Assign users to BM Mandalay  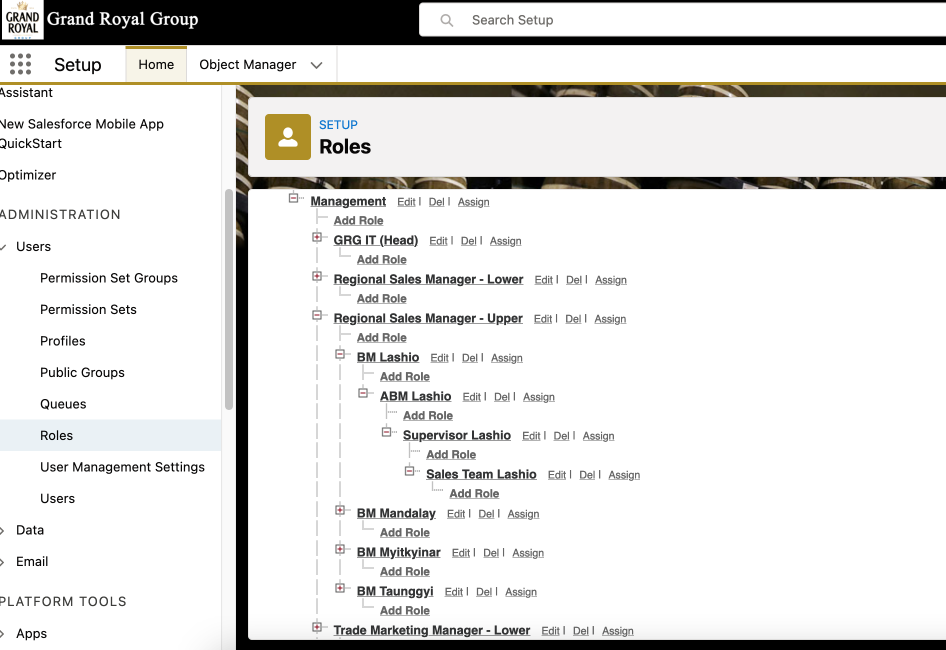click(x=523, y=514)
